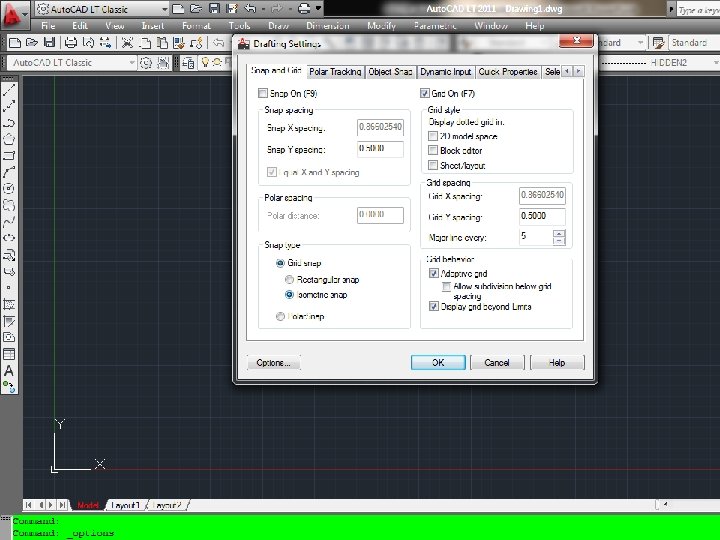The width and height of the screenshot is (720, 540).
Task: Select the Arc draw tool
Action: pos(9,172)
